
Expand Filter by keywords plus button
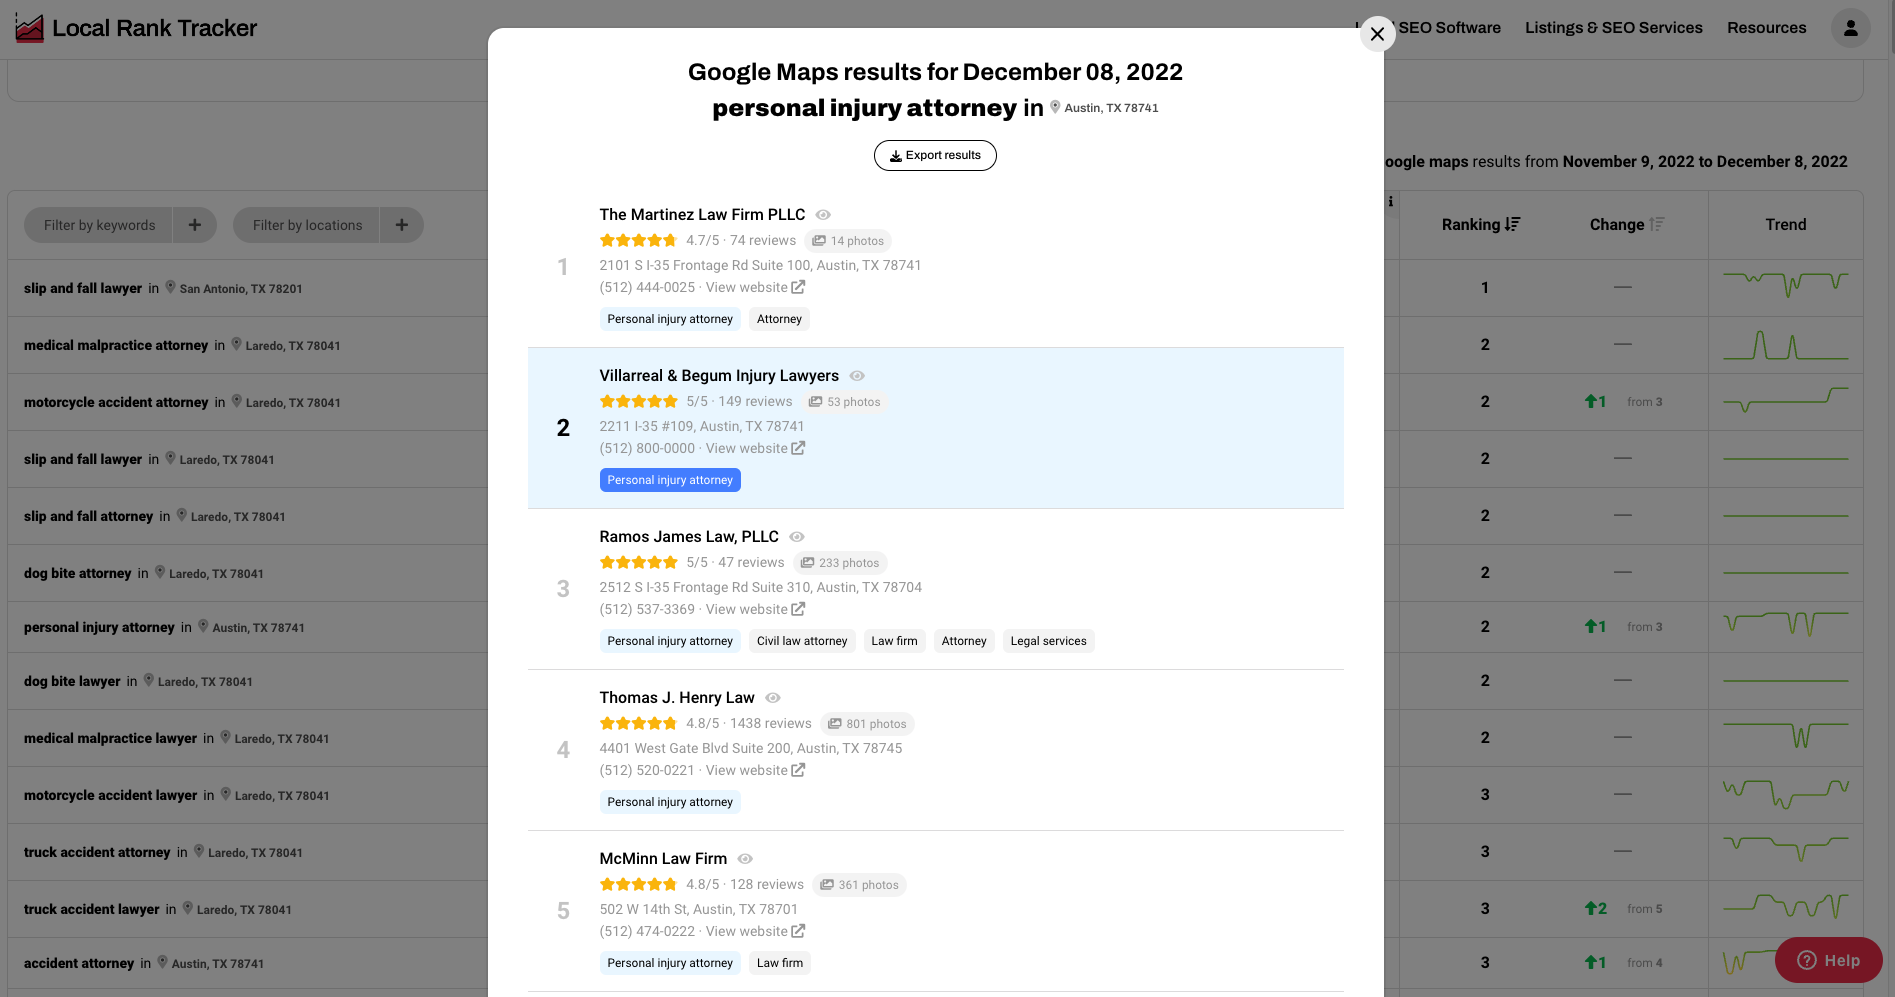click(x=195, y=225)
